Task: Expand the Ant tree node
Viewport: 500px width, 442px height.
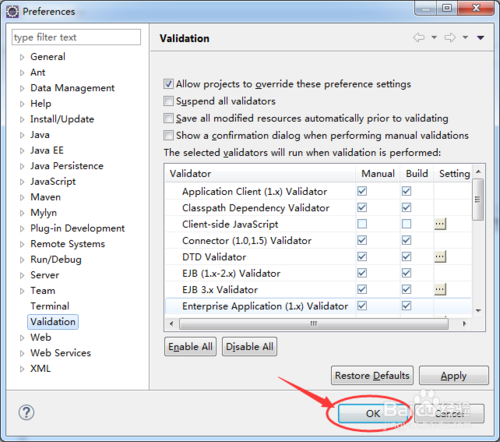Action: click(22, 73)
